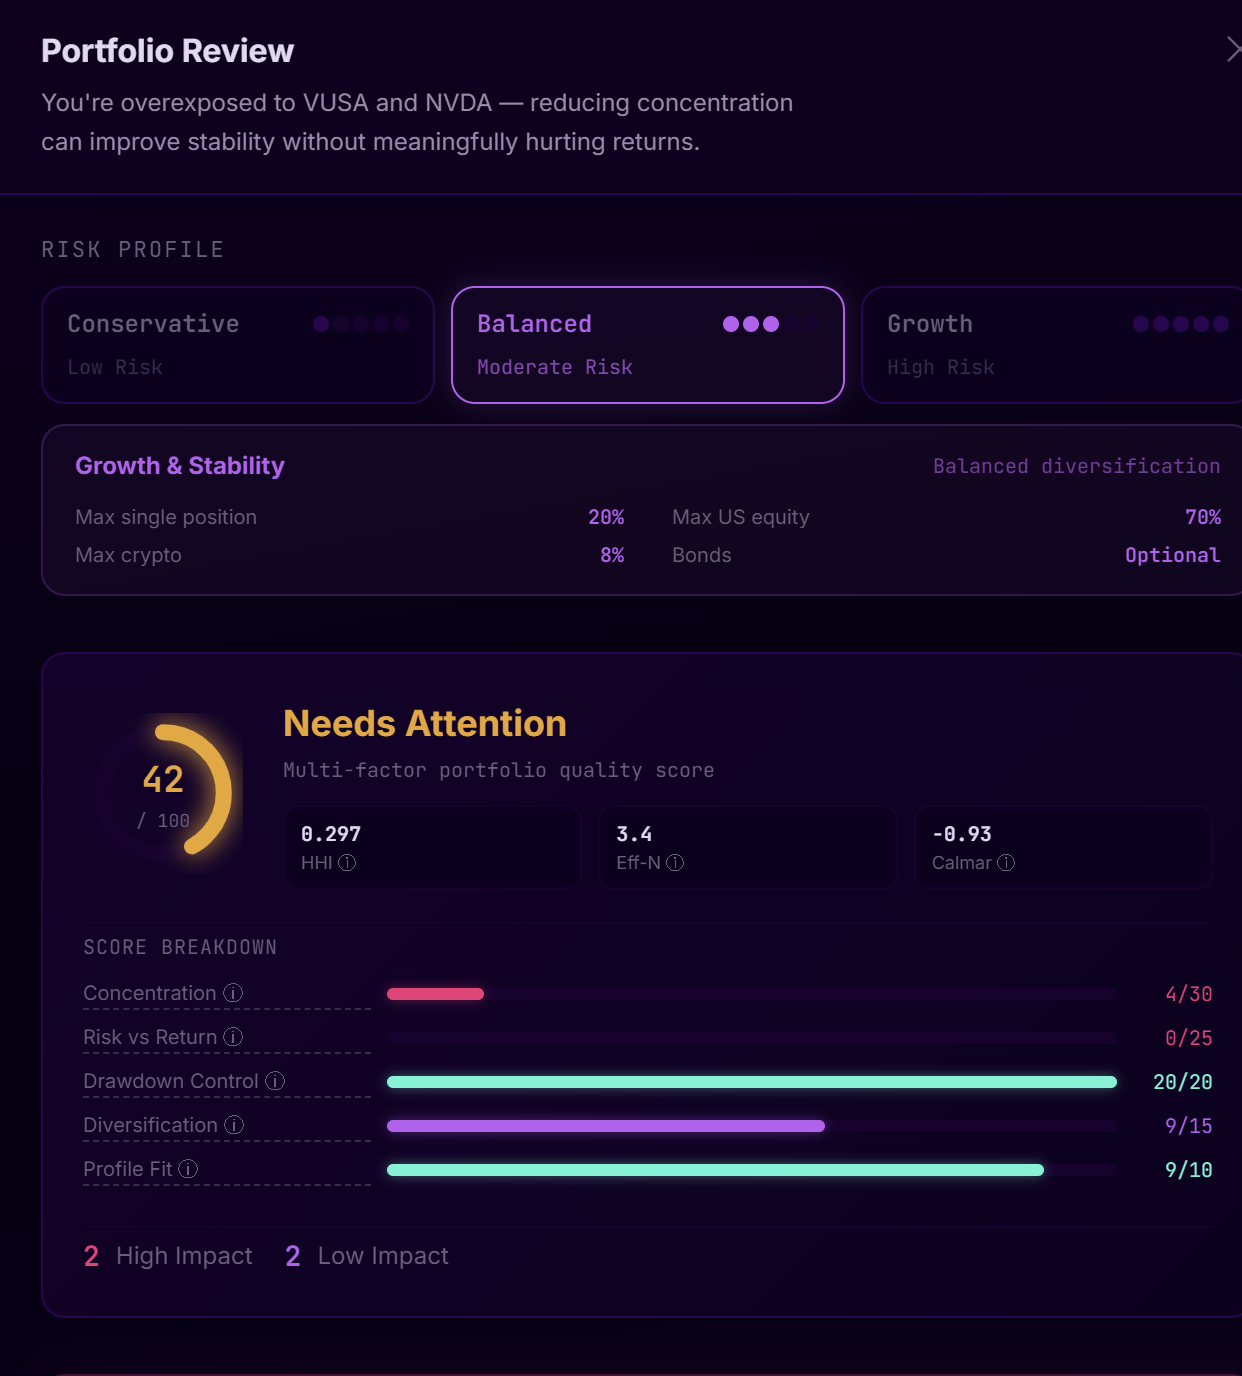Open the Eff-N info tooltip
Viewport: 1242px width, 1376px height.
675,862
